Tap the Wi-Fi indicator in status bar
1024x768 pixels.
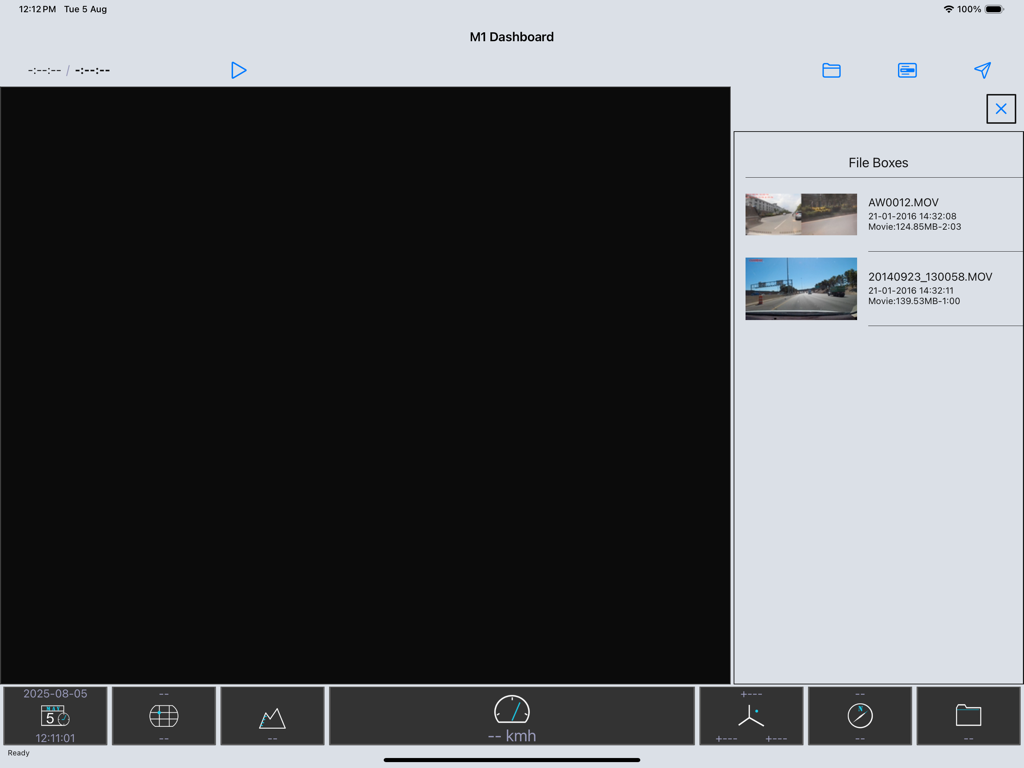click(x=949, y=9)
